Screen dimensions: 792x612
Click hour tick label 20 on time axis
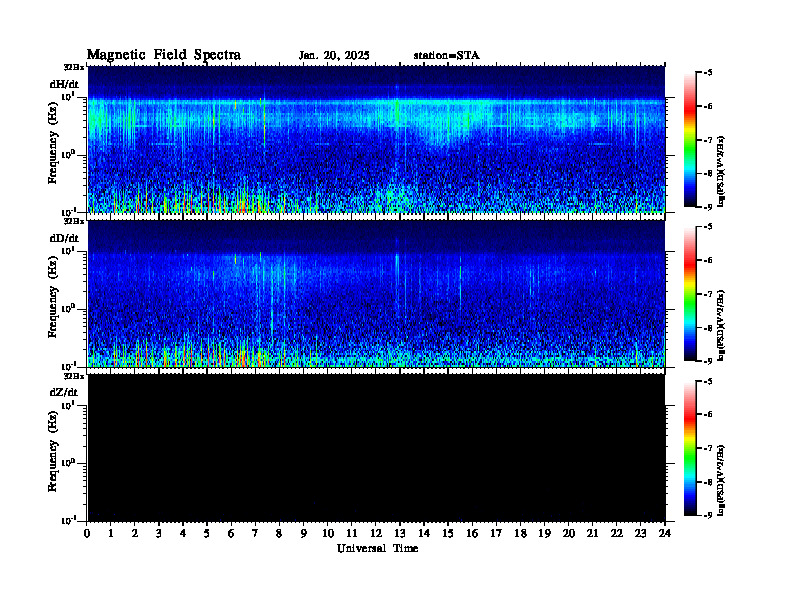point(569,533)
